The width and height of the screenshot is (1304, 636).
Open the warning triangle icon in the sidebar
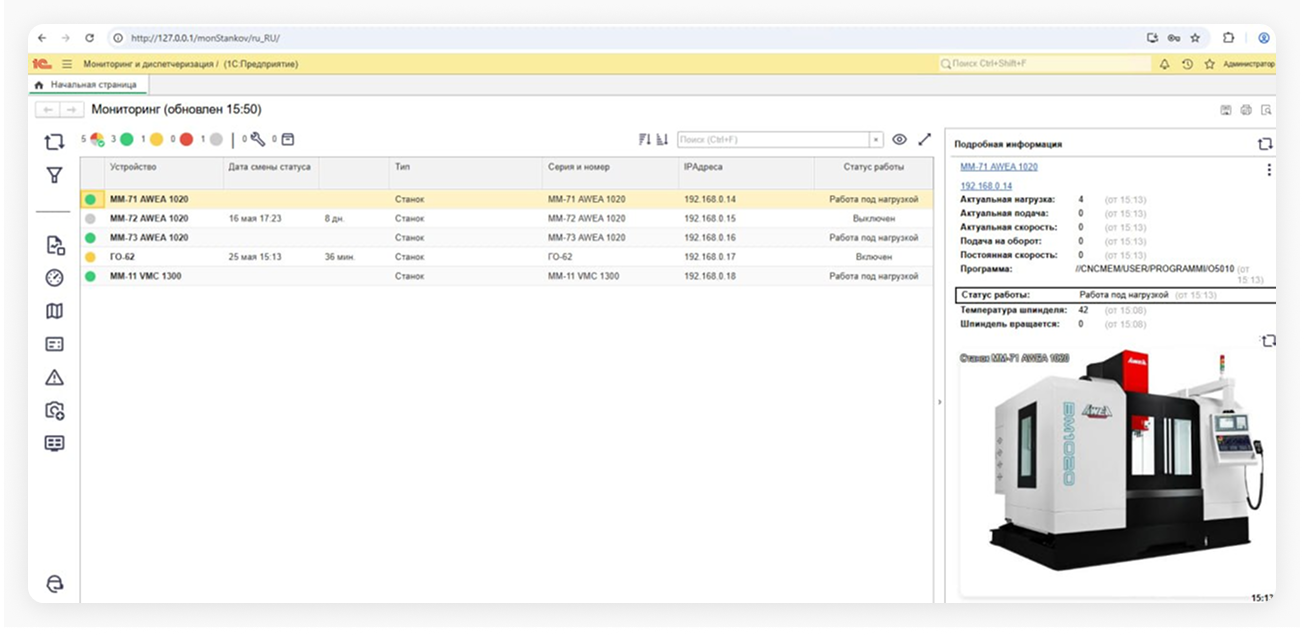click(55, 377)
